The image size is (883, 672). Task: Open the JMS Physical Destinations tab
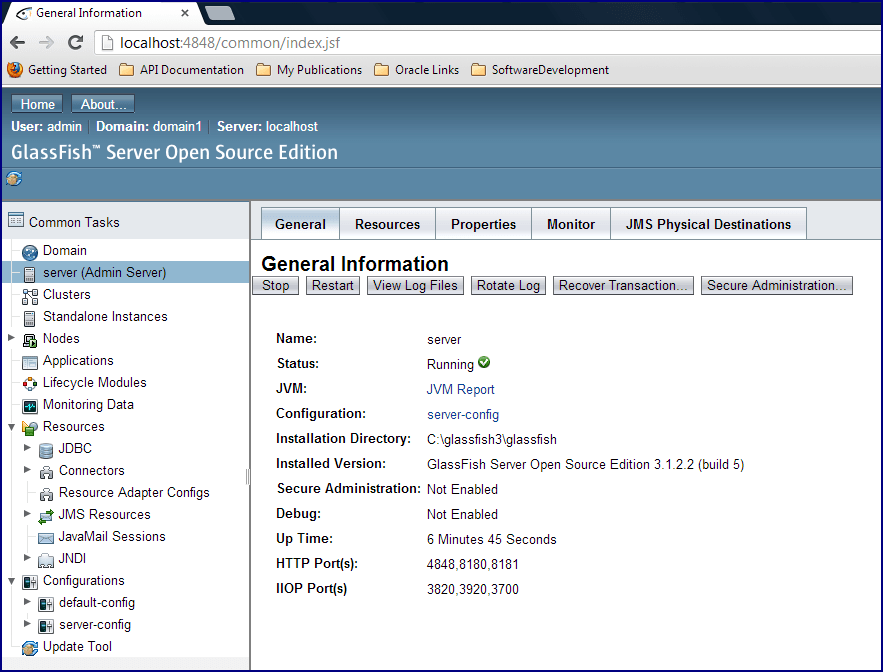[x=708, y=223]
